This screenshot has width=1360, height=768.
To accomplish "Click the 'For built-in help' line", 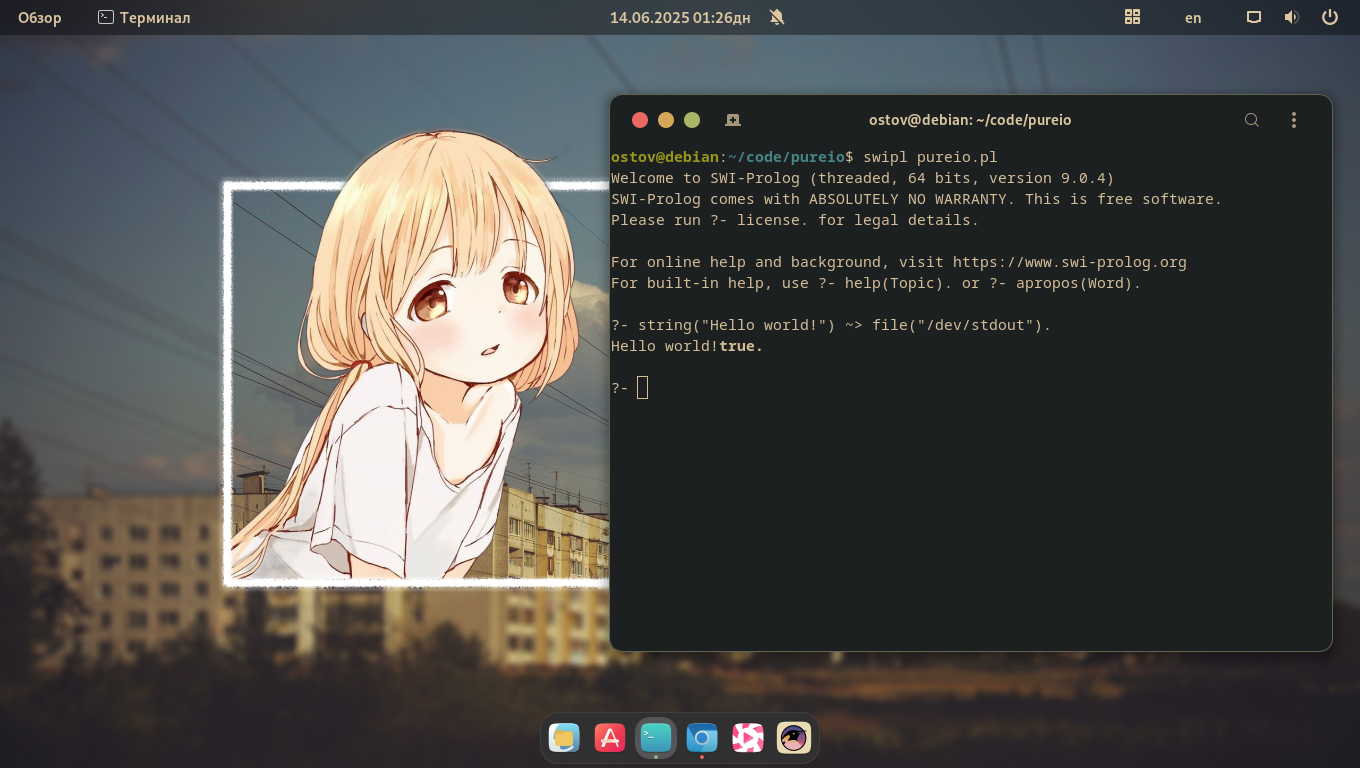I will (x=876, y=283).
